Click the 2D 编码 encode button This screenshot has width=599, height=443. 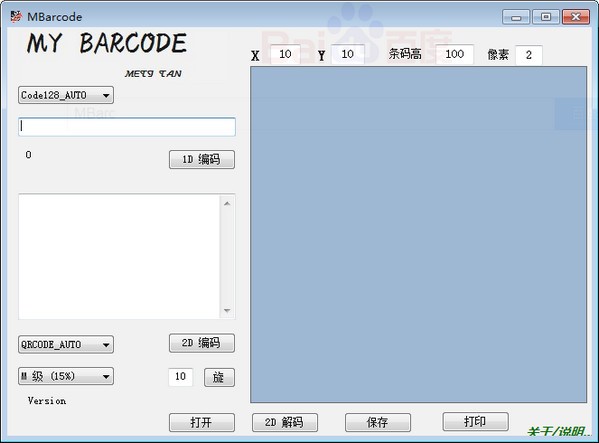[x=202, y=343]
